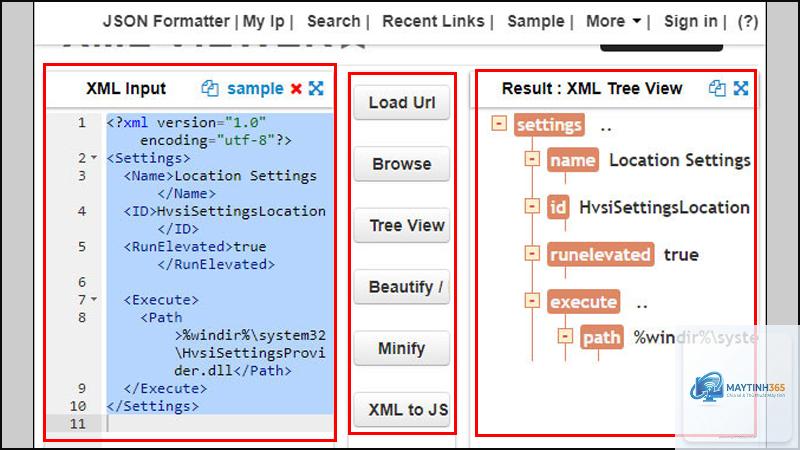Fold code at line 2 arrow

(94, 158)
